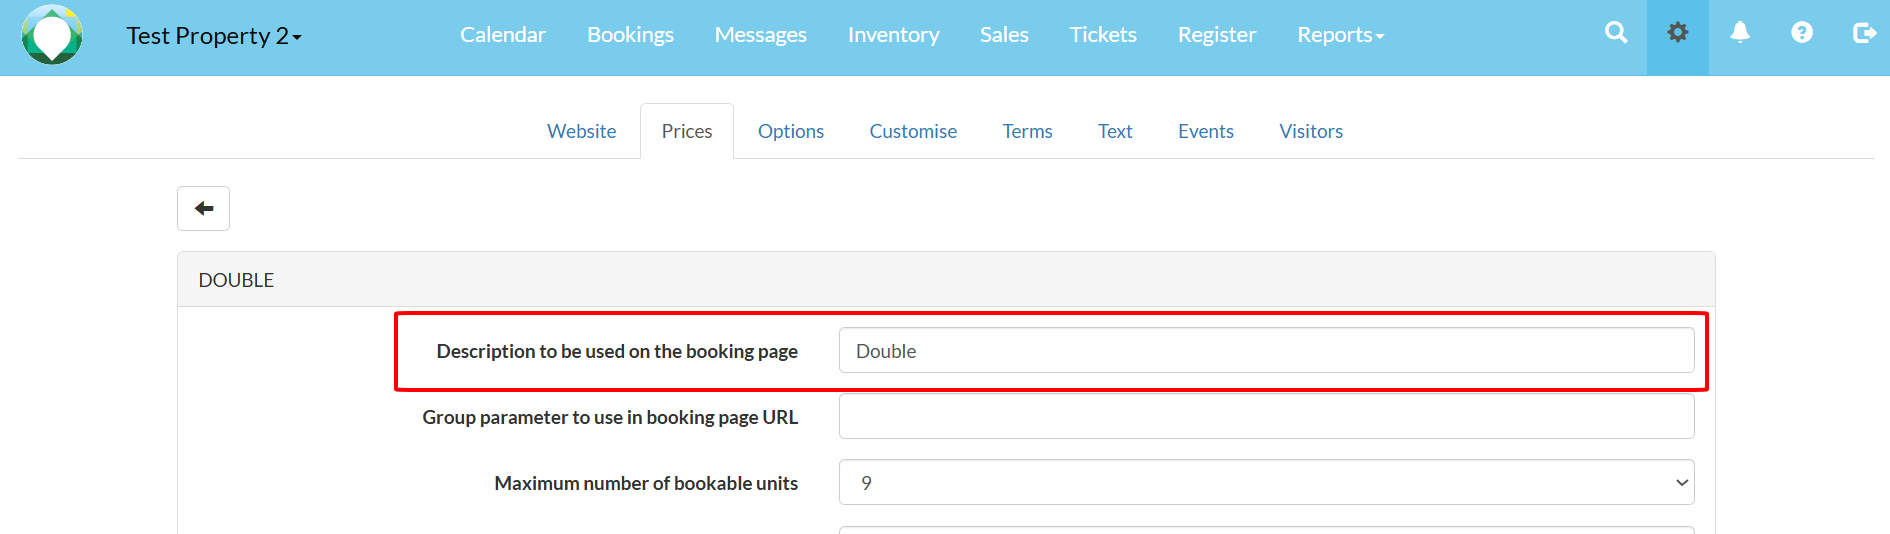
Task: Click 'Maximum number of bookable units' label
Action: tap(646, 483)
